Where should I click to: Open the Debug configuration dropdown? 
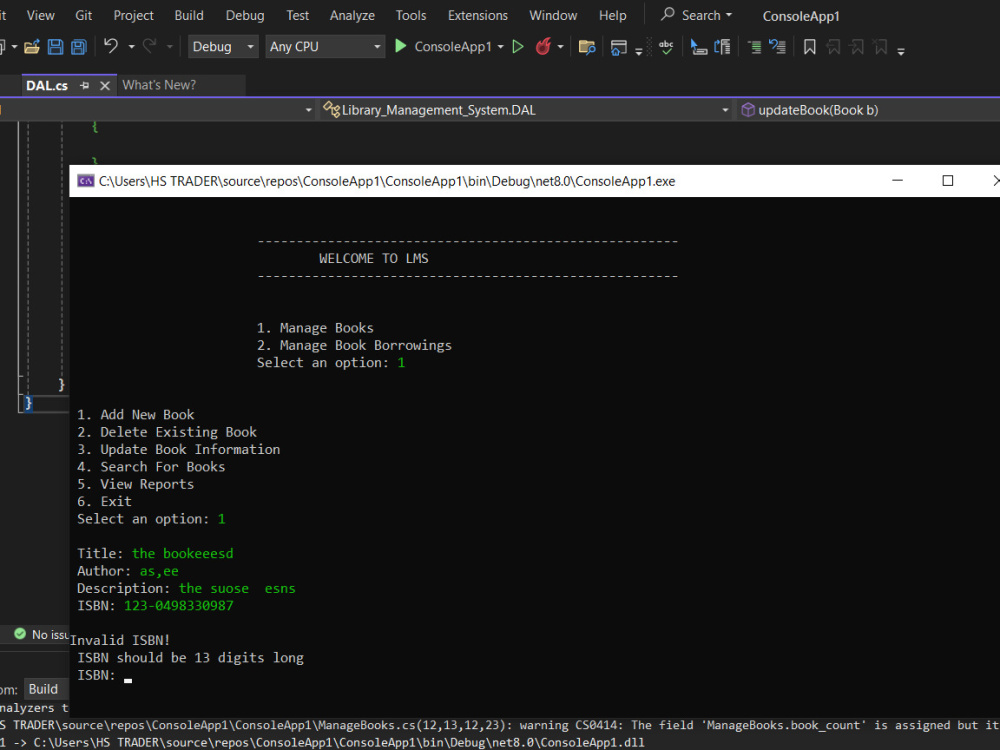tap(222, 46)
